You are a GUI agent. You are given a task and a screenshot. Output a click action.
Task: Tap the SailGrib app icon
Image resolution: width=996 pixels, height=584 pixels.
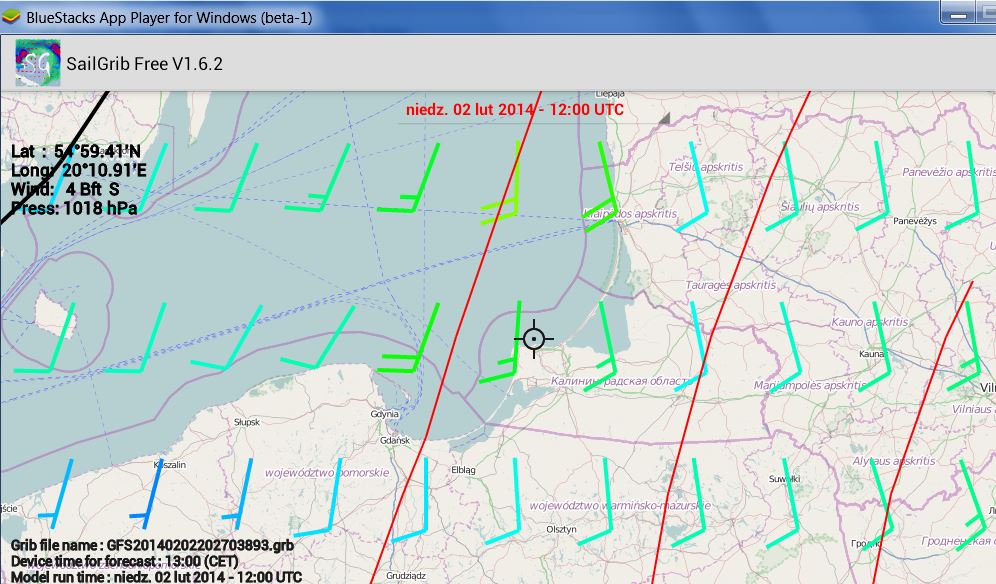click(37, 63)
